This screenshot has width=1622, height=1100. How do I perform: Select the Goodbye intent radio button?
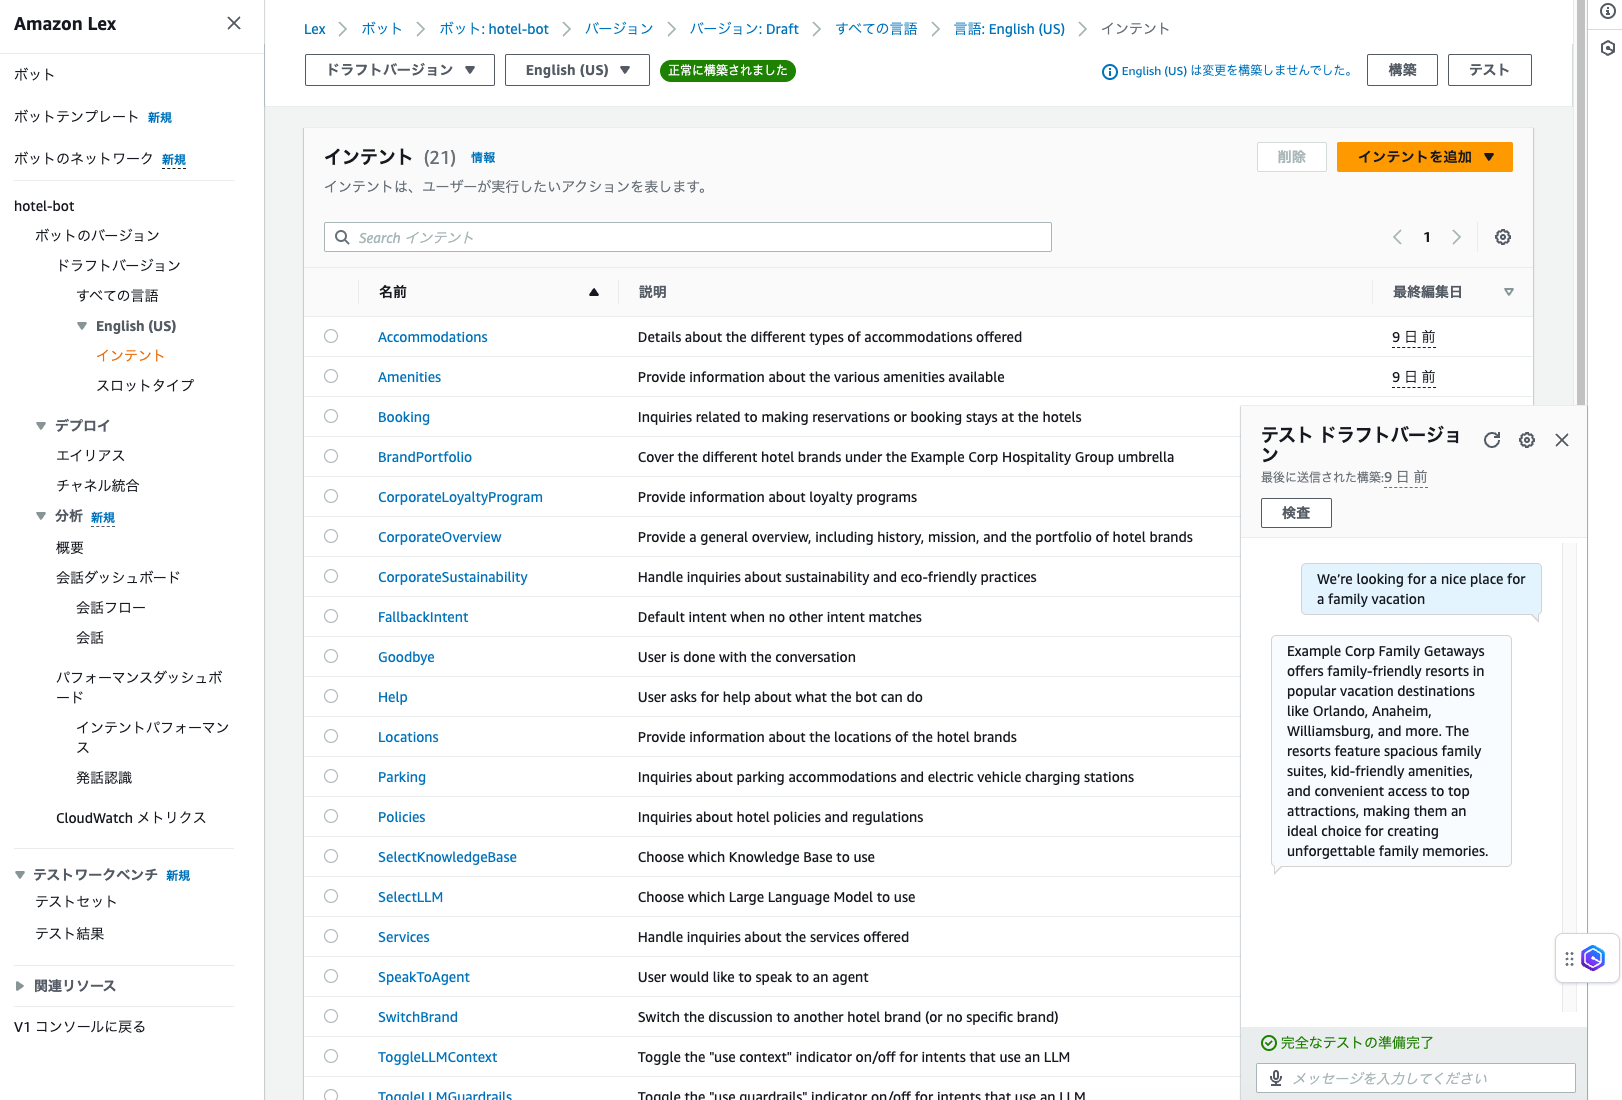(331, 656)
